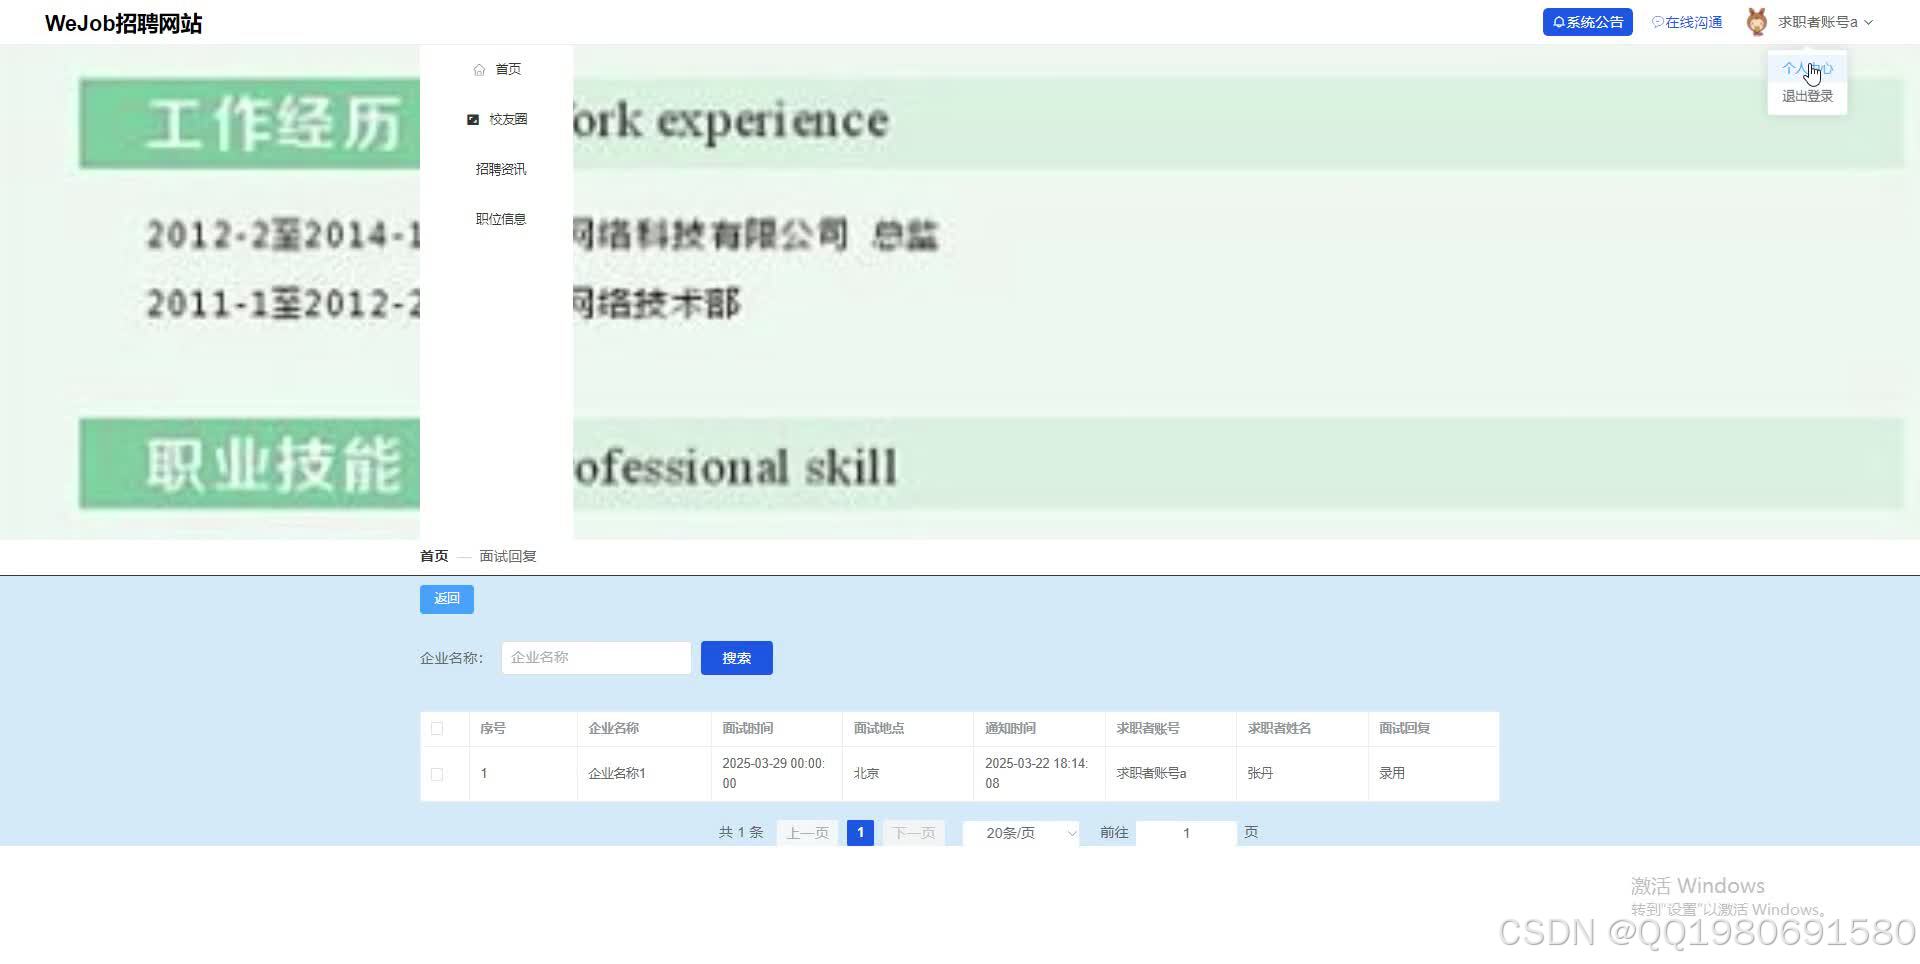Click the picture icon beside 校友圈
This screenshot has width=1920, height=964.
click(473, 119)
